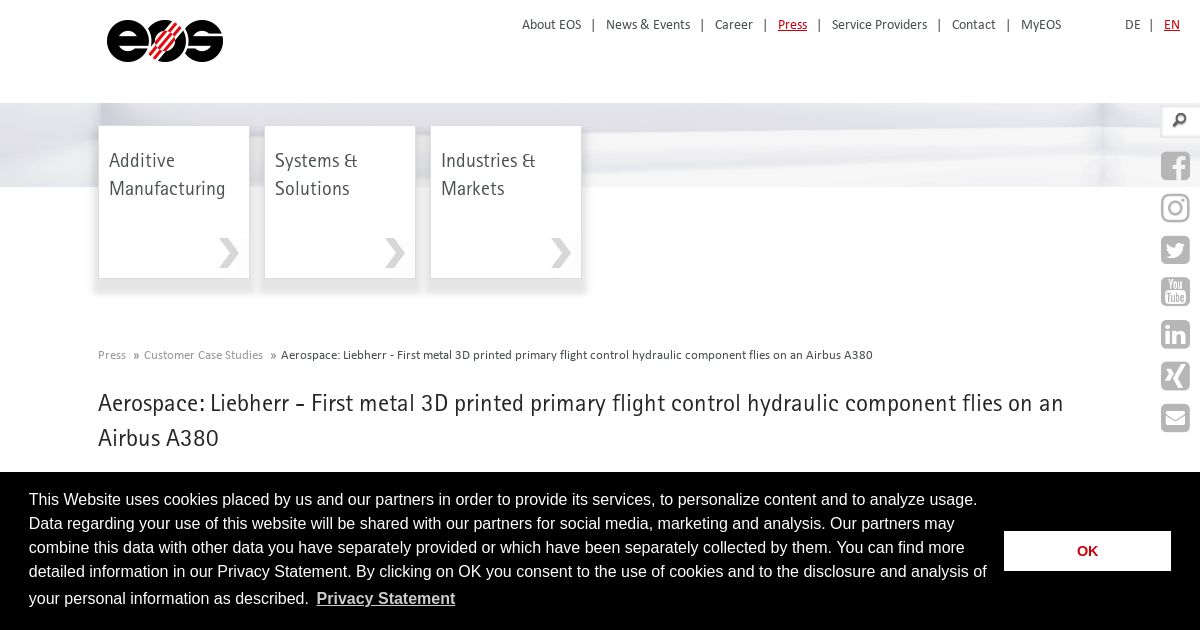Open the Xing social icon
This screenshot has height=630, width=1200.
(x=1175, y=376)
